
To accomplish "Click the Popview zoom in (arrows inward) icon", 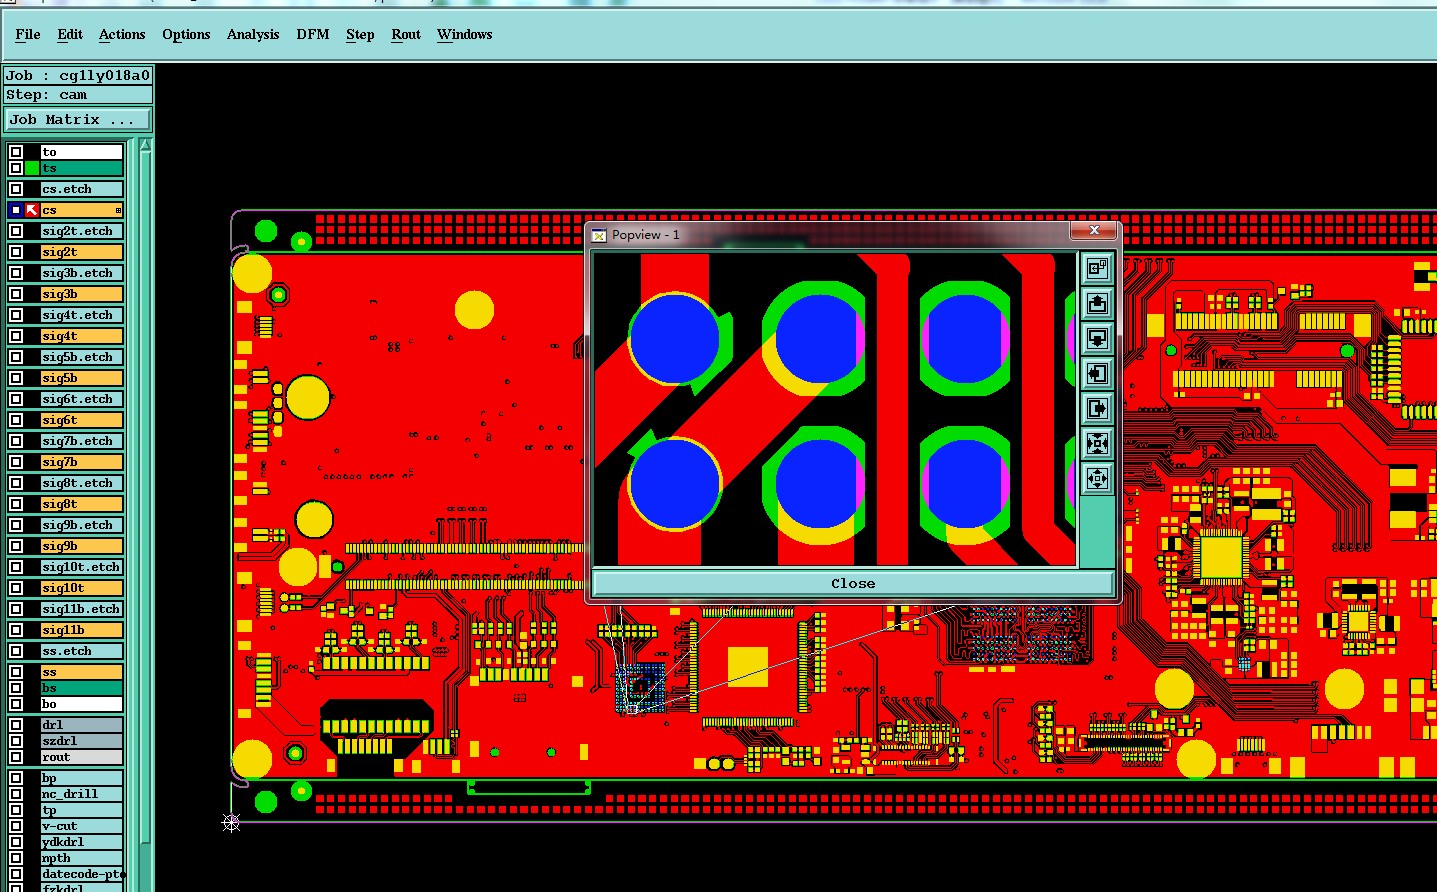I will 1097,443.
